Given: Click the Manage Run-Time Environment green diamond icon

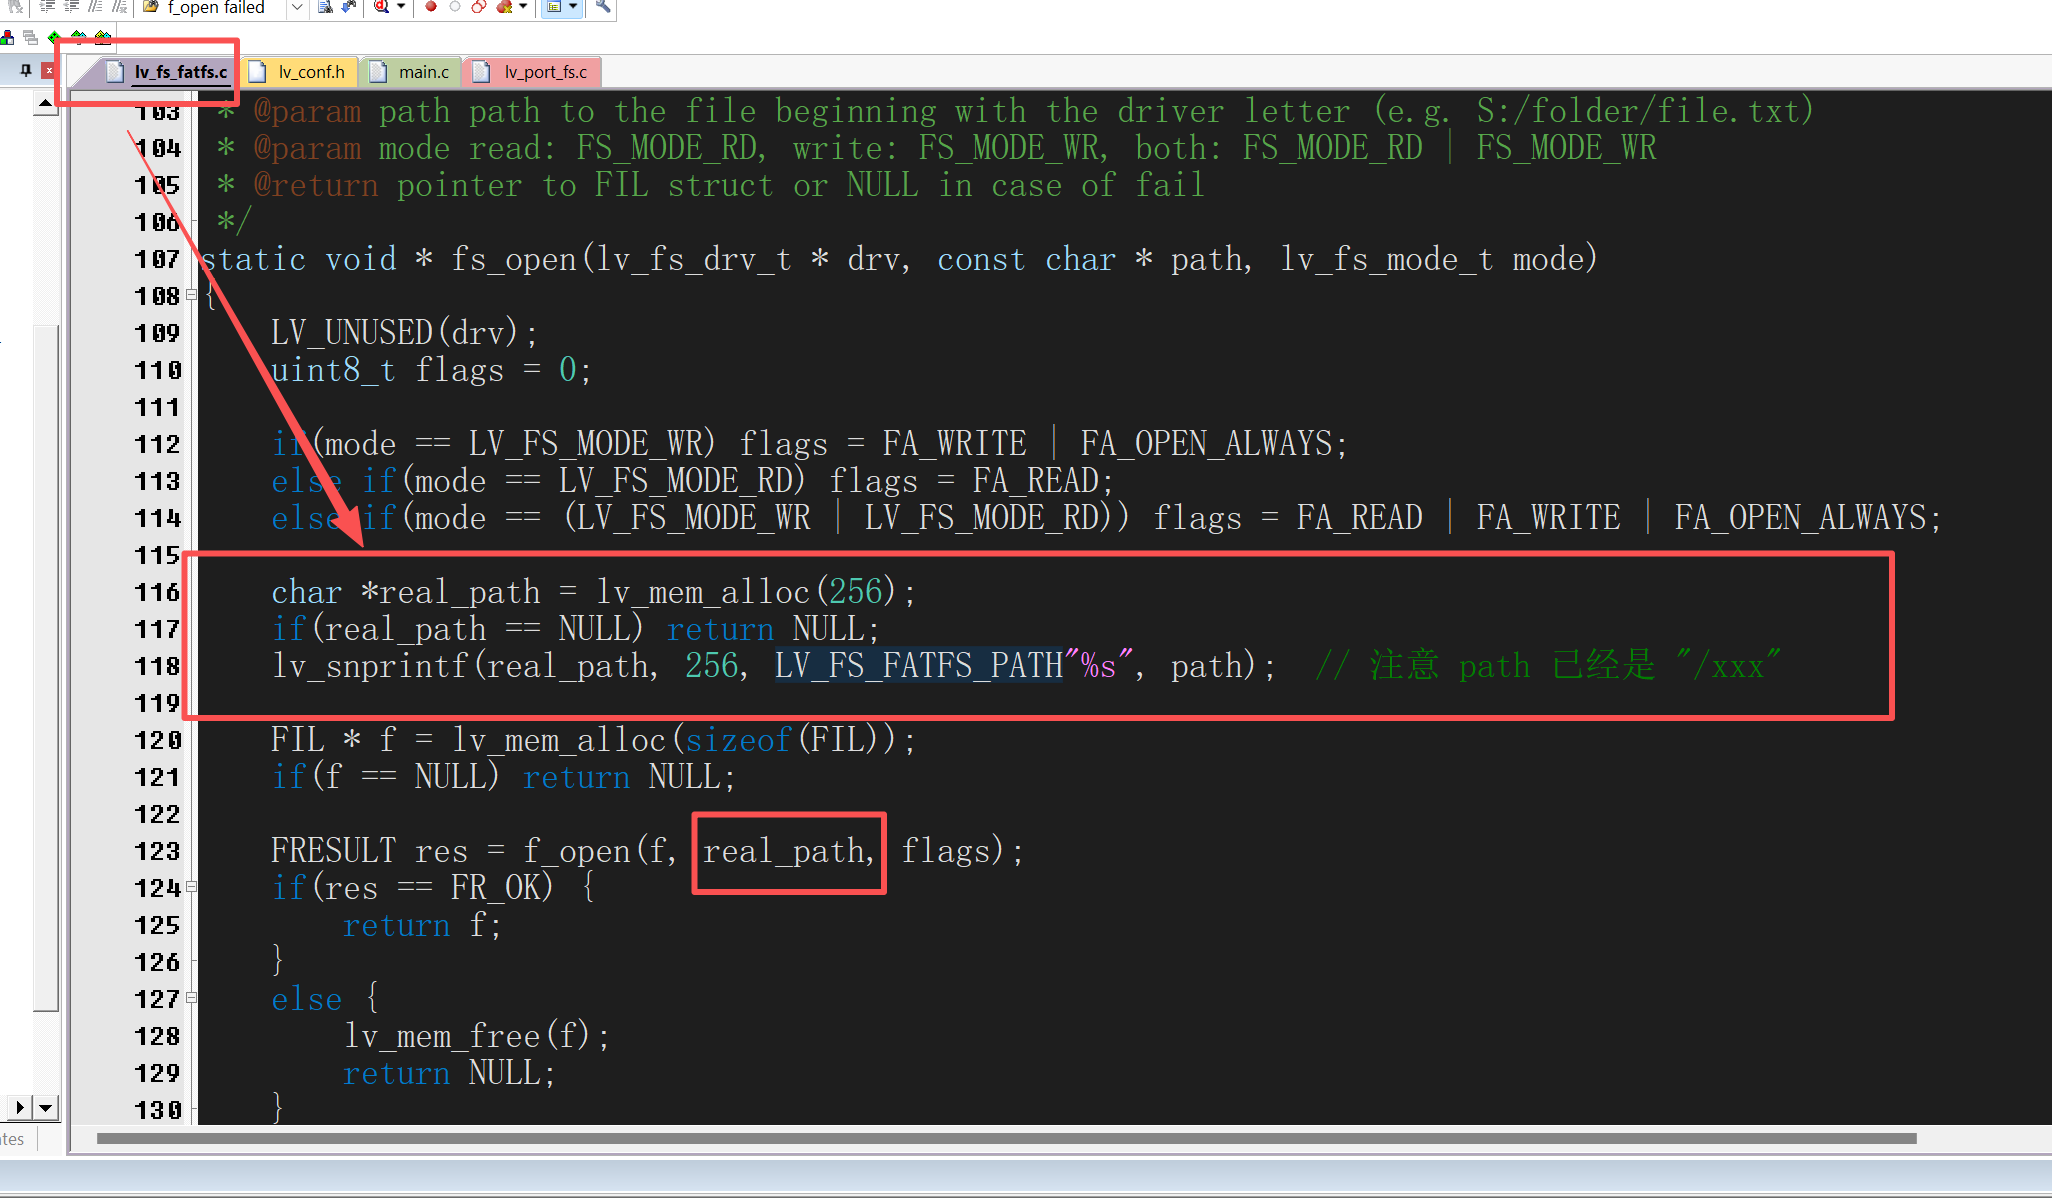Looking at the screenshot, I should 54,37.
